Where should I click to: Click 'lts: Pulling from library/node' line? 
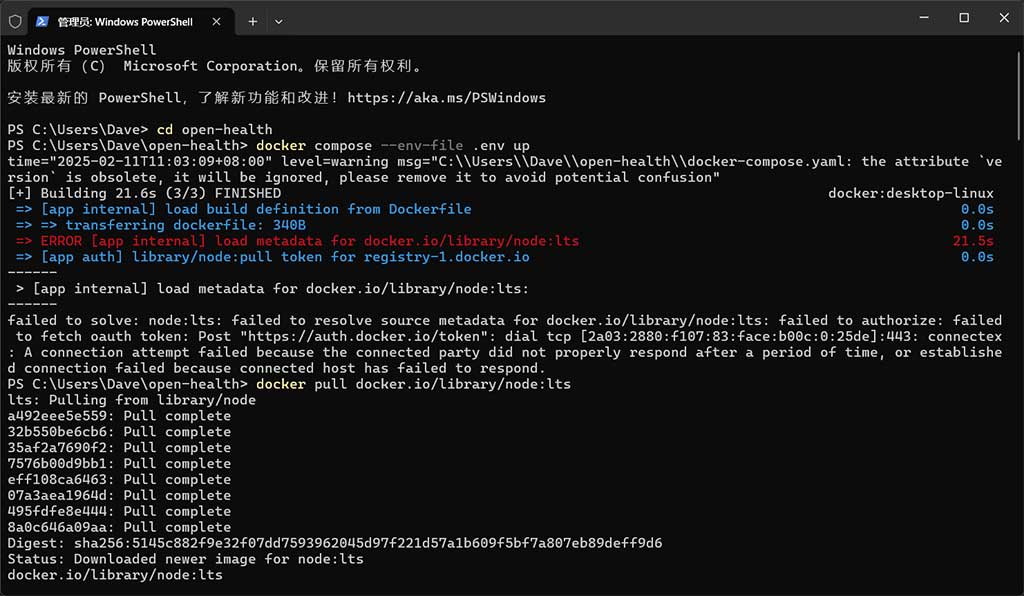[x=132, y=400]
